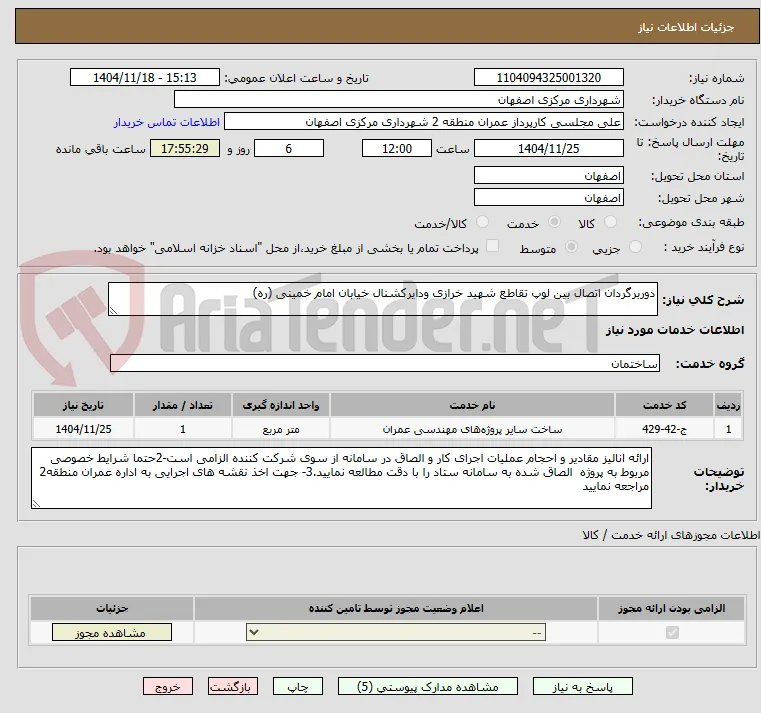Screen dimensions: 761x713
Task: View attached documents (5) button
Action: tap(428, 687)
